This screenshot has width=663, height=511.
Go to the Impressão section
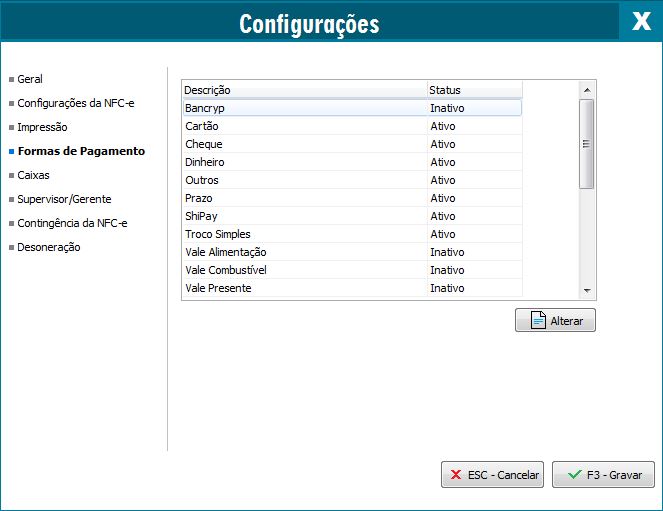pos(42,127)
